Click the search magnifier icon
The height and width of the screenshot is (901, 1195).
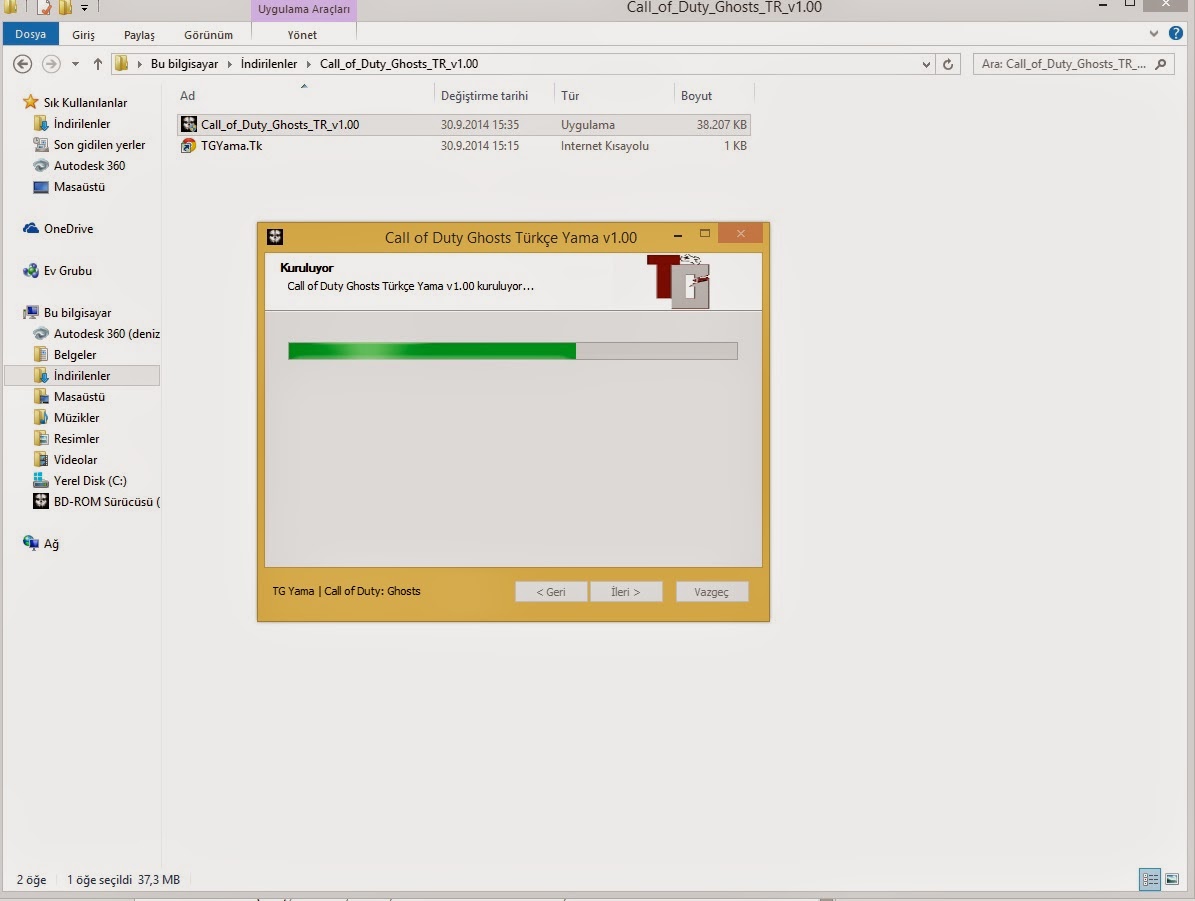[x=1161, y=64]
